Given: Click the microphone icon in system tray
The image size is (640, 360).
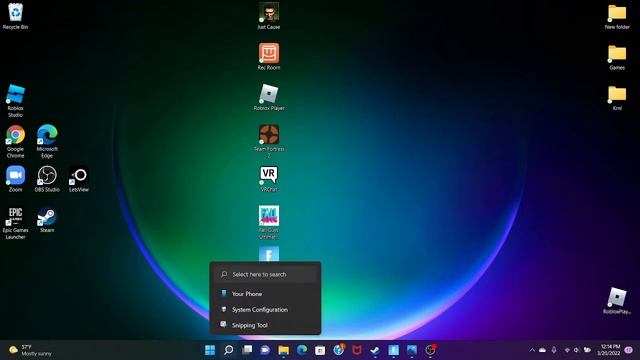Looking at the screenshot, I should pyautogui.click(x=554, y=350).
